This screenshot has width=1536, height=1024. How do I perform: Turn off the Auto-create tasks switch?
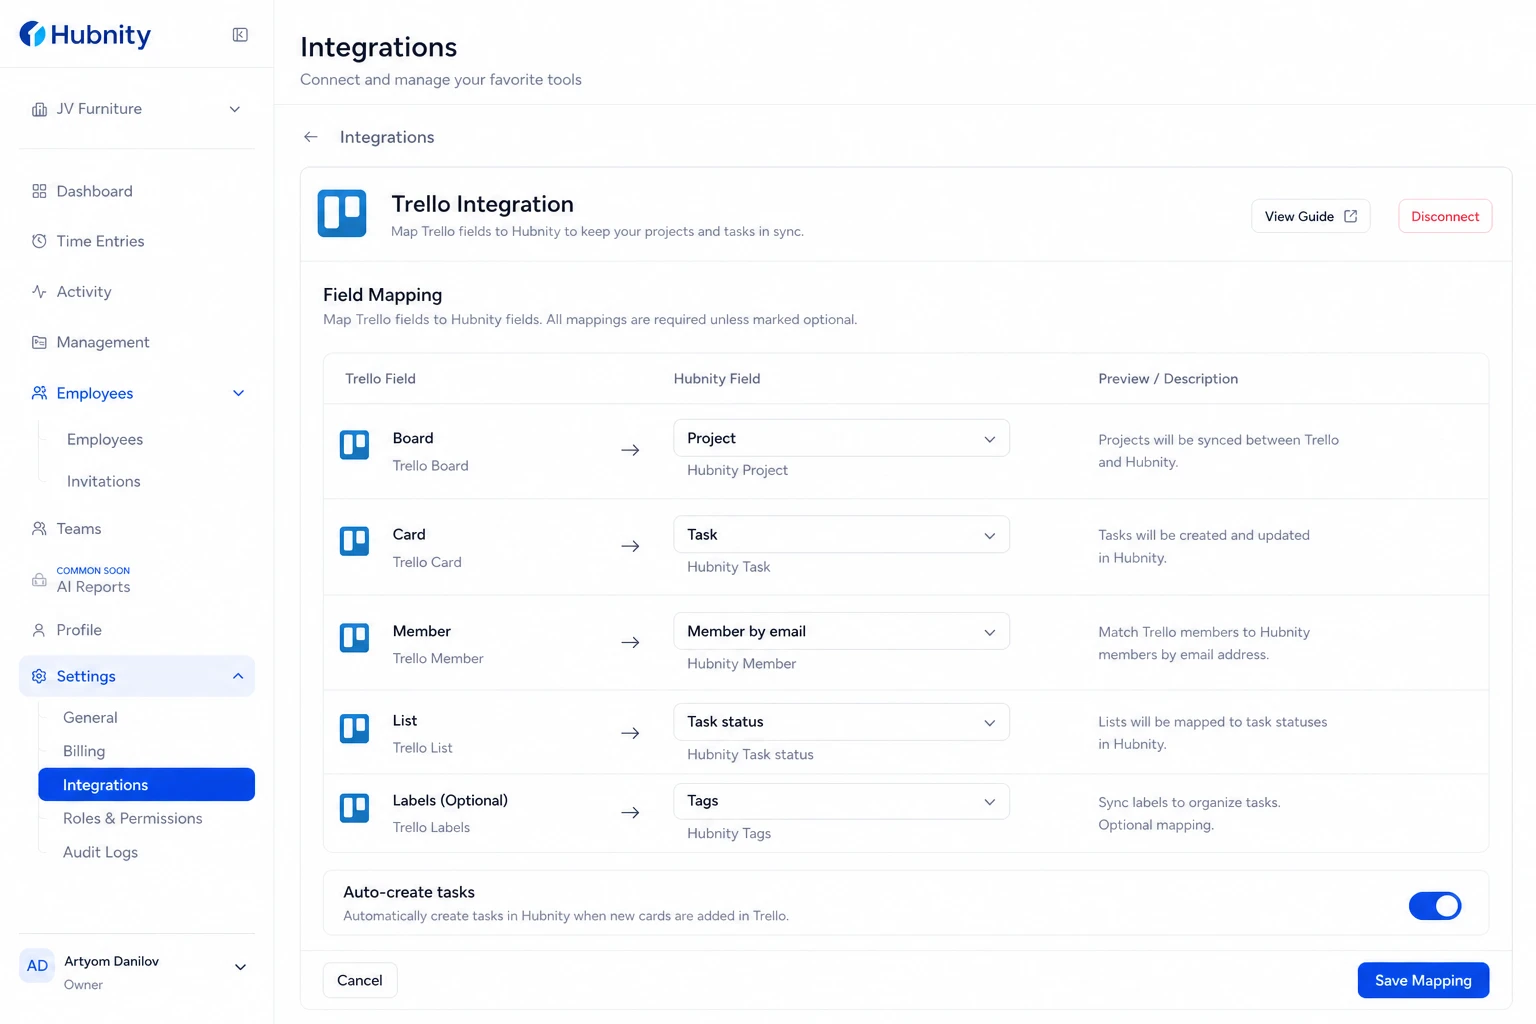click(1435, 906)
